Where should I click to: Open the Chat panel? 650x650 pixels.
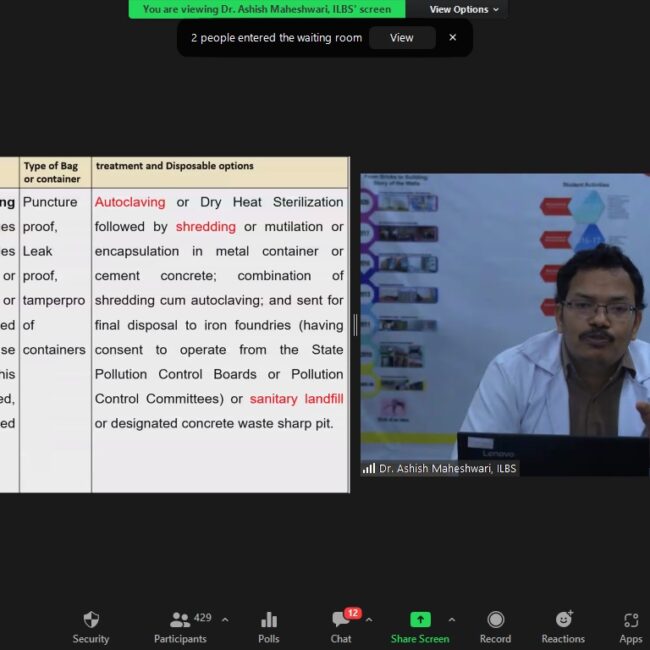click(x=340, y=621)
